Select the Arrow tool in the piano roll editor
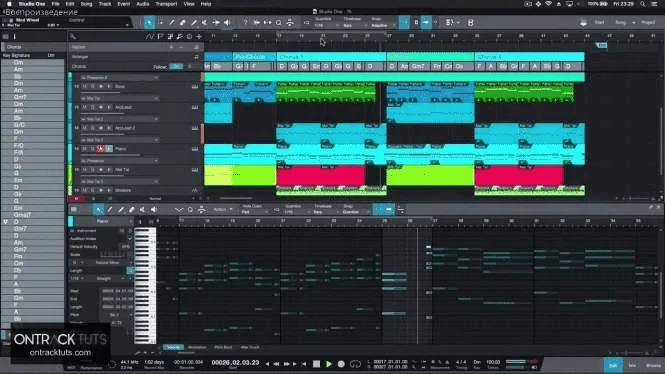665x374 pixels. [x=98, y=209]
